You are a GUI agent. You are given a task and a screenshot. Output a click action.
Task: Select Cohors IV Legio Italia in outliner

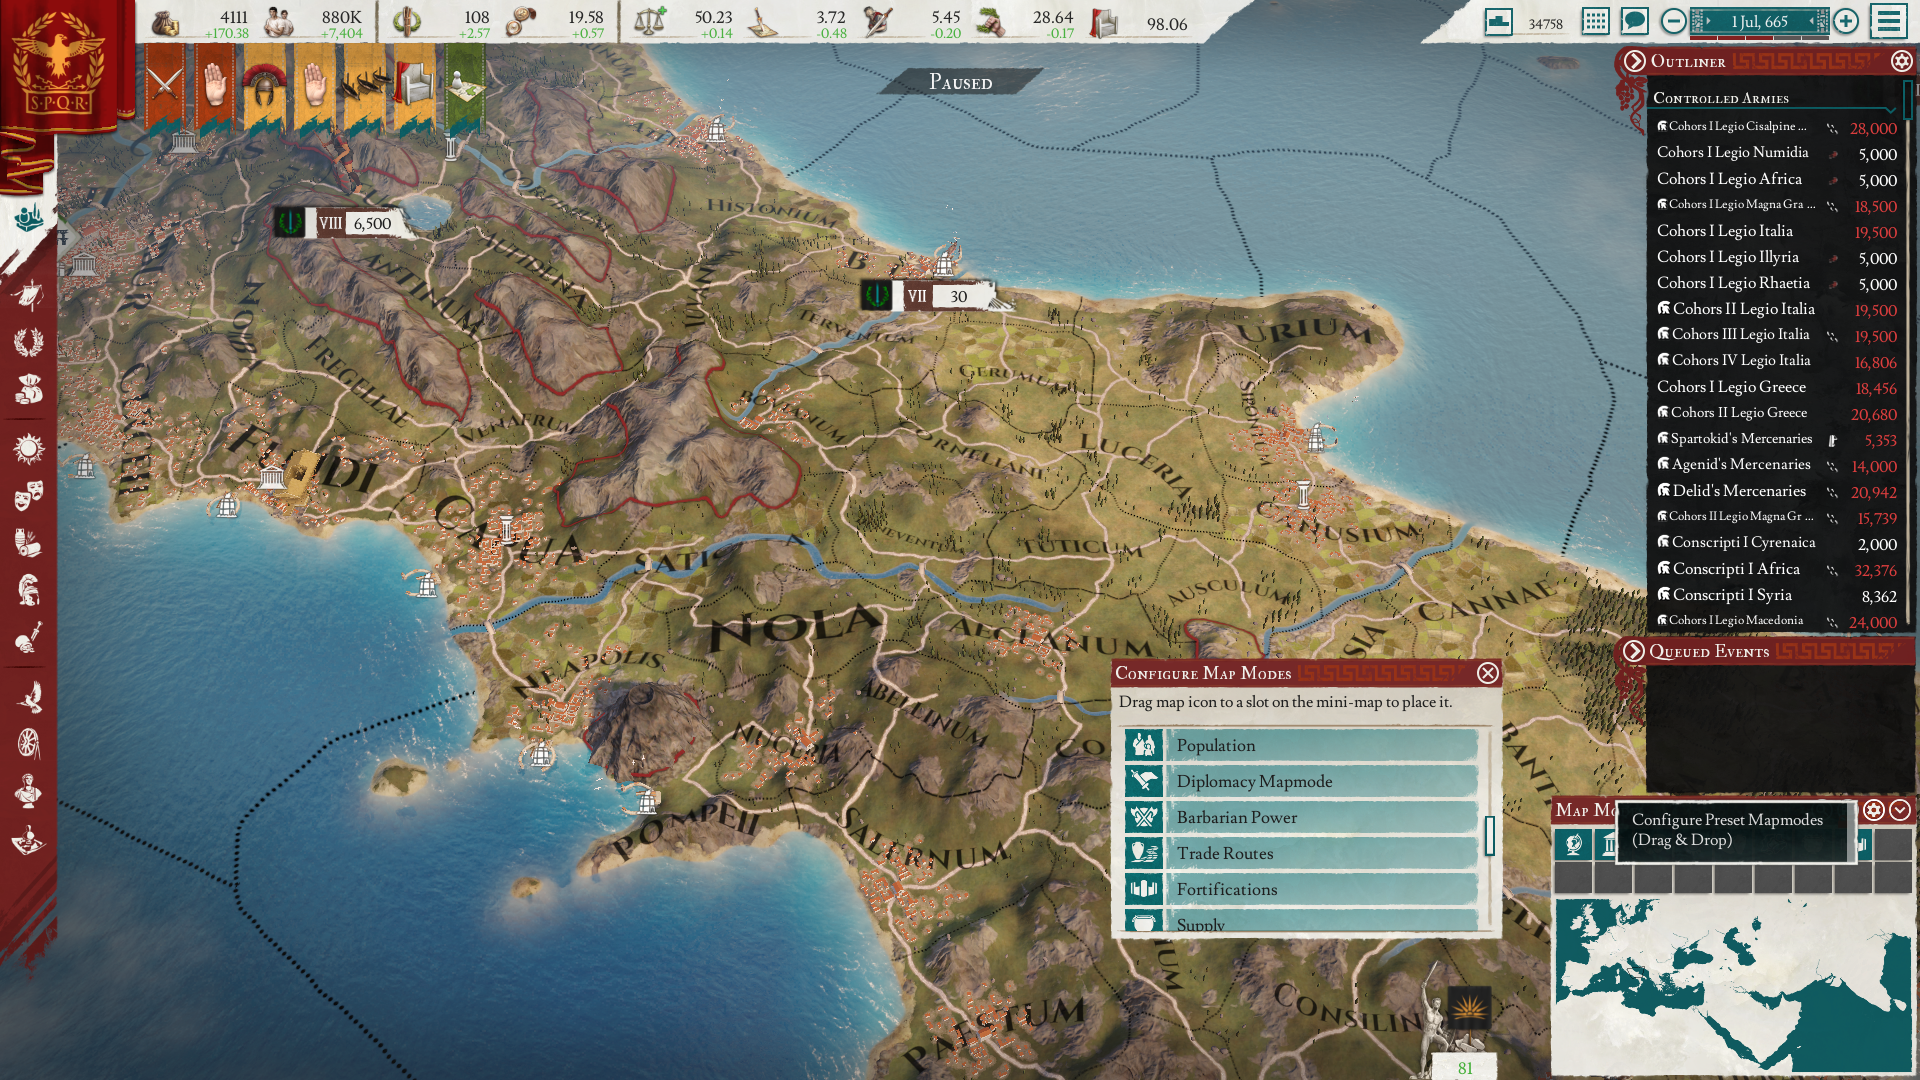coord(1776,361)
